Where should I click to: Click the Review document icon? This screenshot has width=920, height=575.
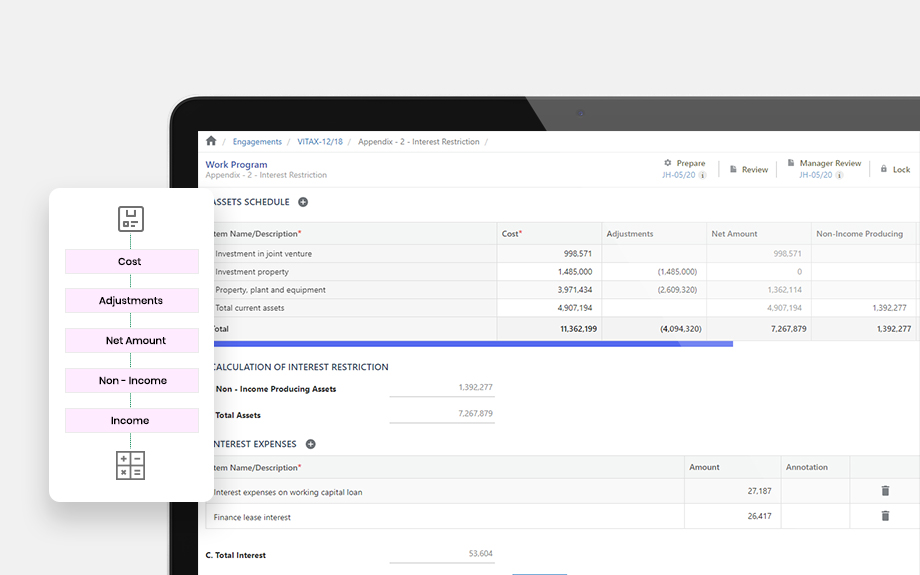tap(733, 169)
